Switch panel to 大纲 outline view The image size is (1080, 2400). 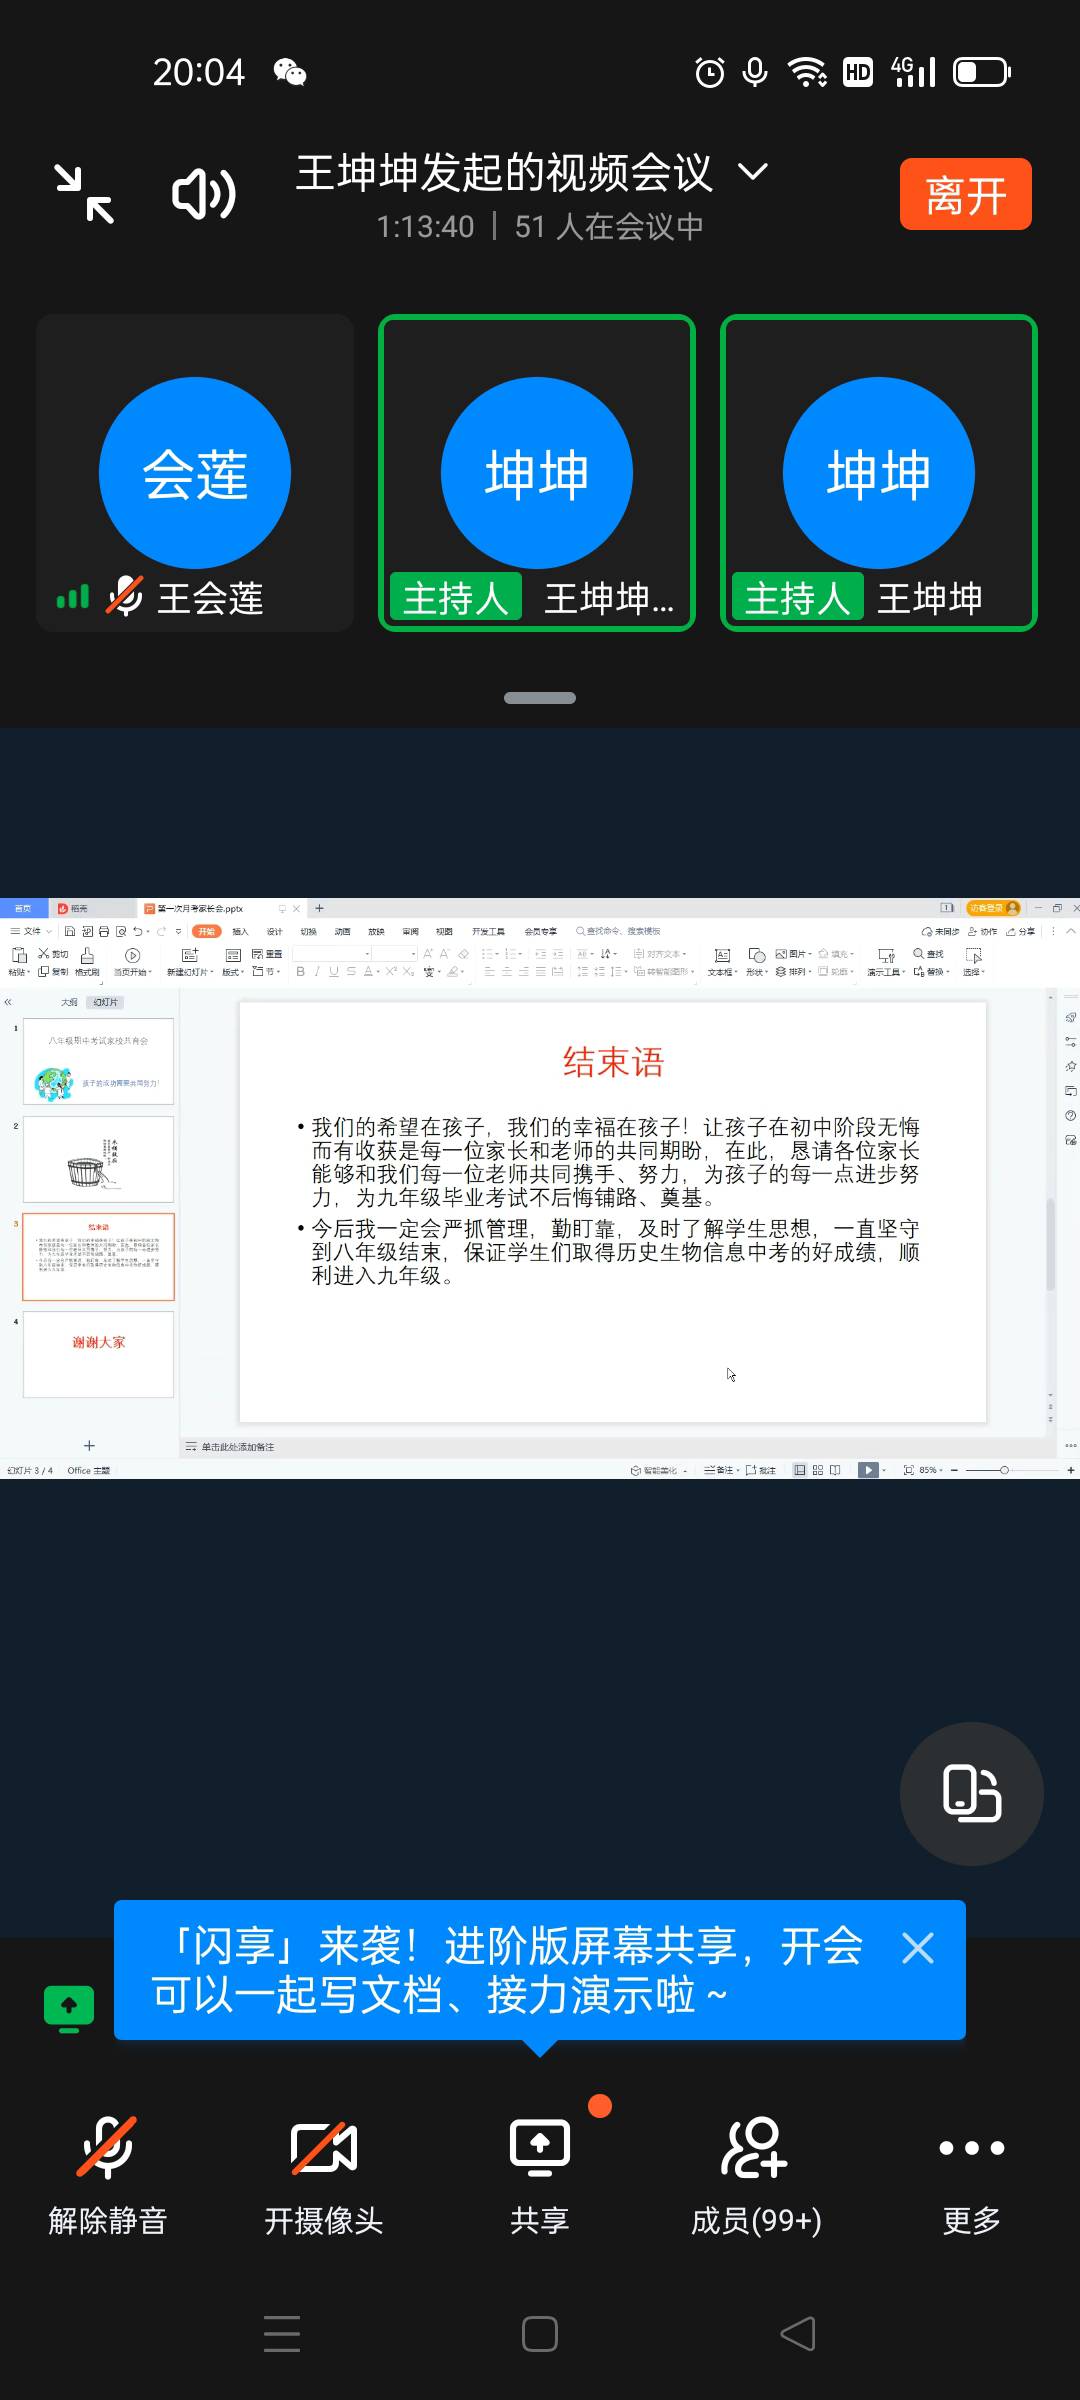[69, 1002]
